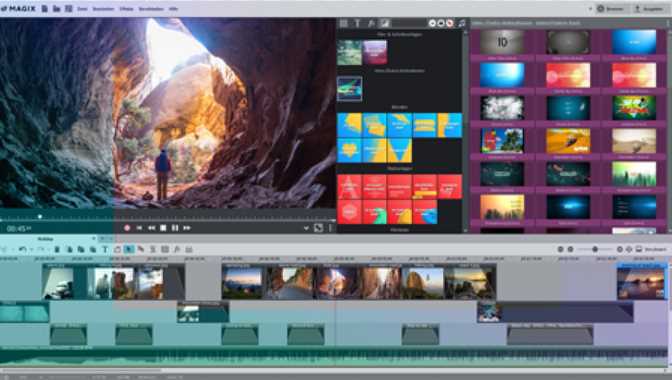
Task: Click the razor cut icon beside the mouse tool
Action: 141,249
